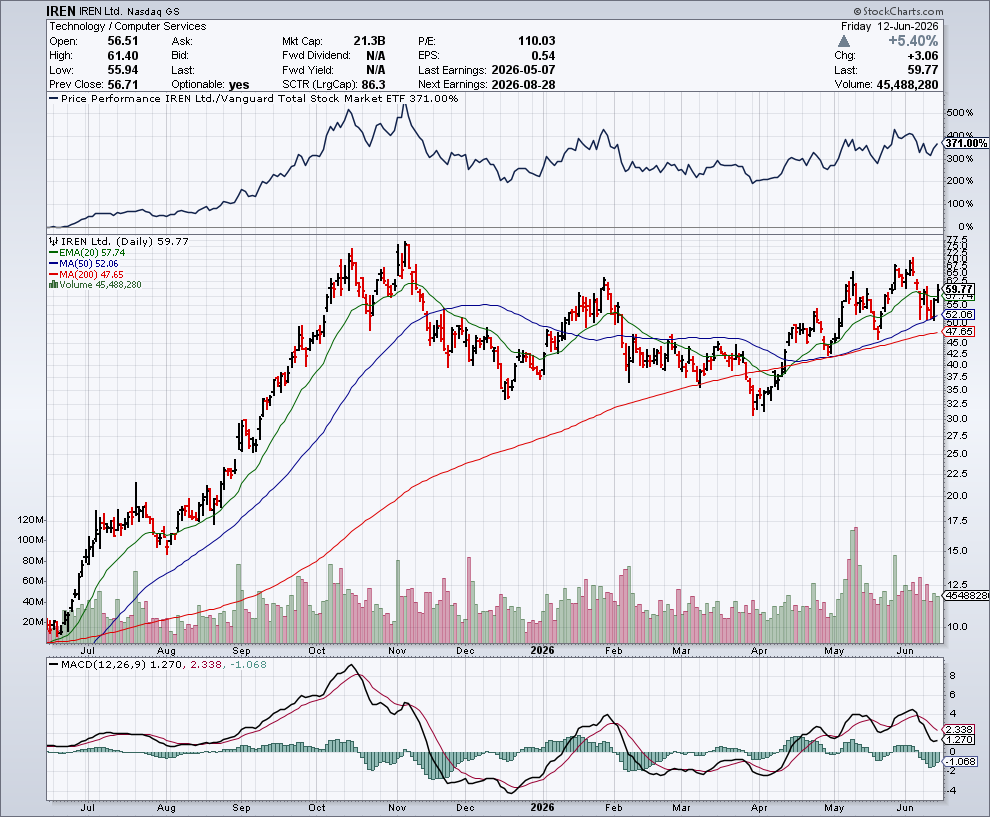
Task: Click the up-arrow triangle beside +5.40%
Action: 844,41
